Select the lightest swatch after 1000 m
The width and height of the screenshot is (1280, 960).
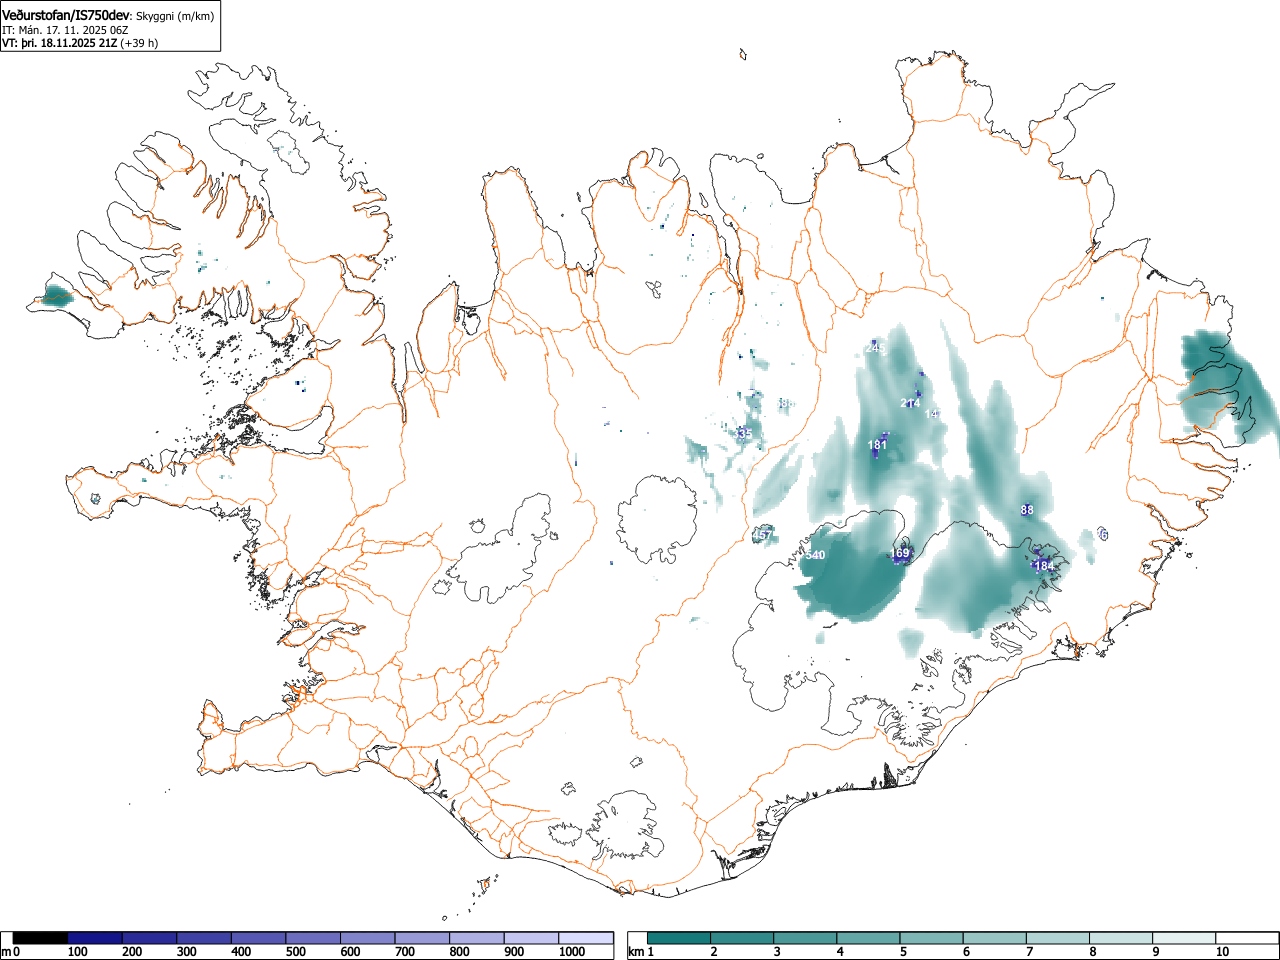586,938
